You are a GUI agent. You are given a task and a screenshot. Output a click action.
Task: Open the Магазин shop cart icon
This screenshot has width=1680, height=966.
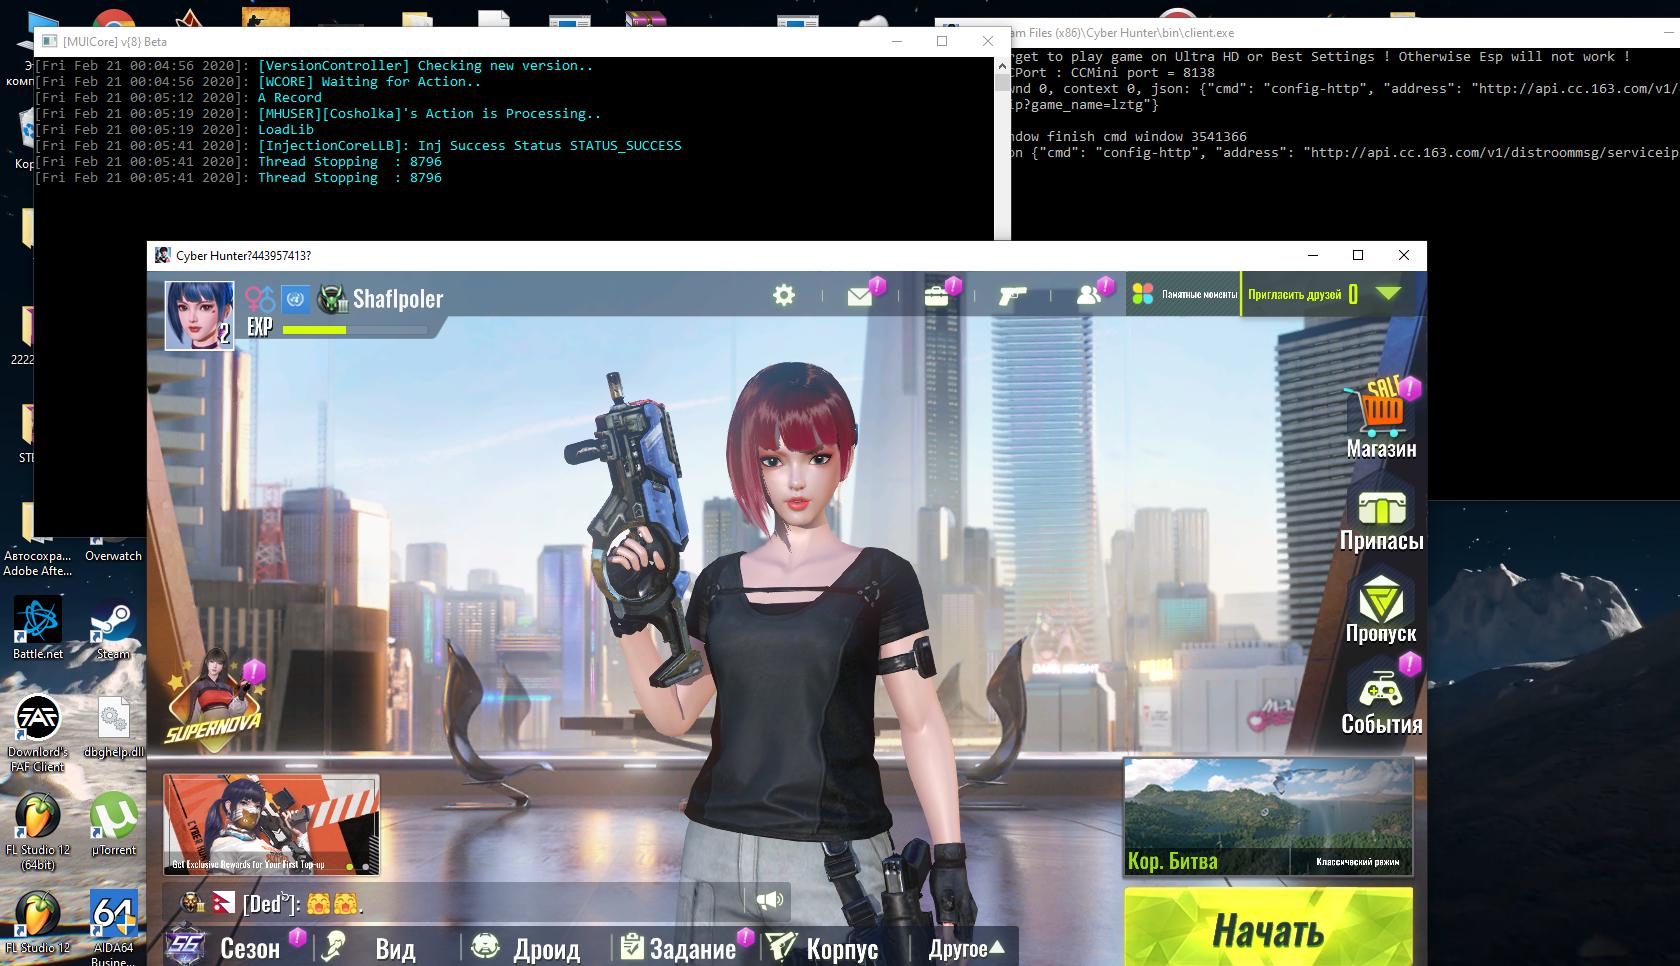tap(1381, 407)
